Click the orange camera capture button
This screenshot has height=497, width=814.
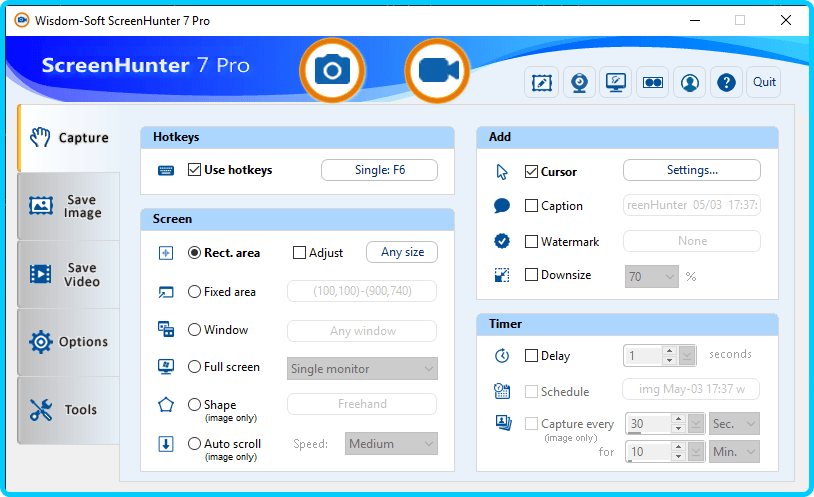tap(333, 70)
